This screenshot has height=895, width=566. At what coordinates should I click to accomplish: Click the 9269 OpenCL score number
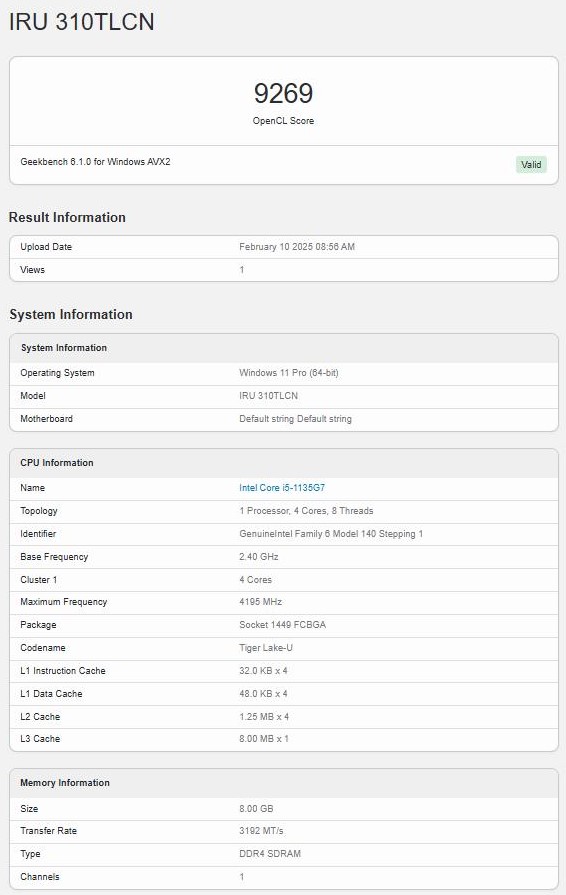pyautogui.click(x=284, y=93)
